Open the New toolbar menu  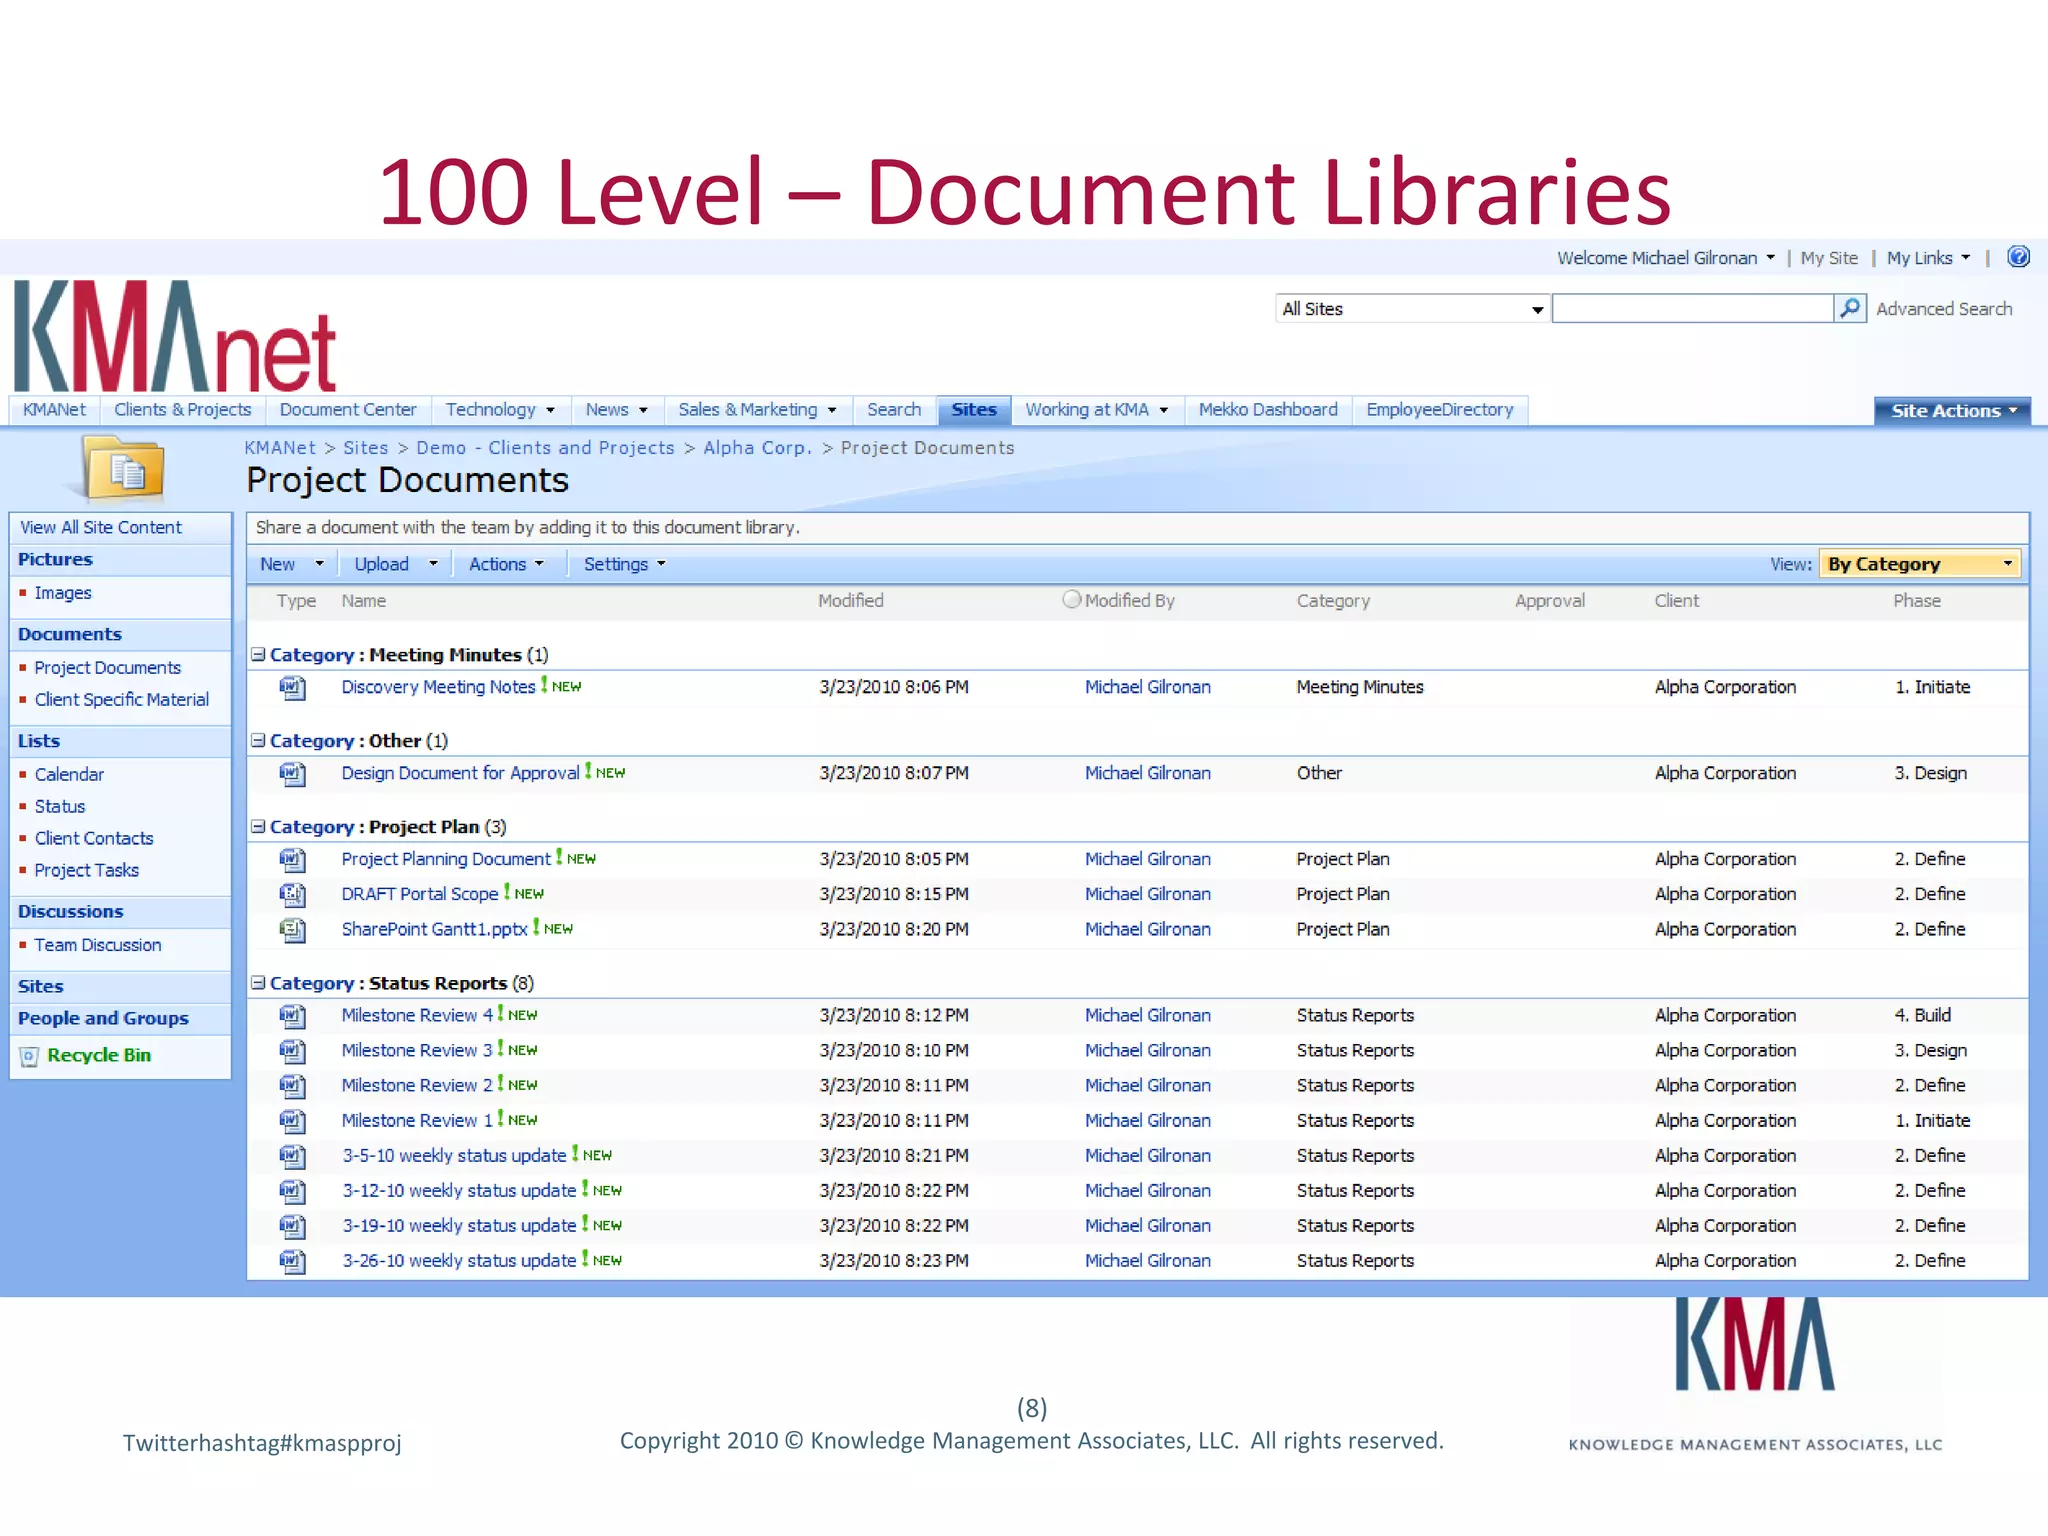point(291,564)
